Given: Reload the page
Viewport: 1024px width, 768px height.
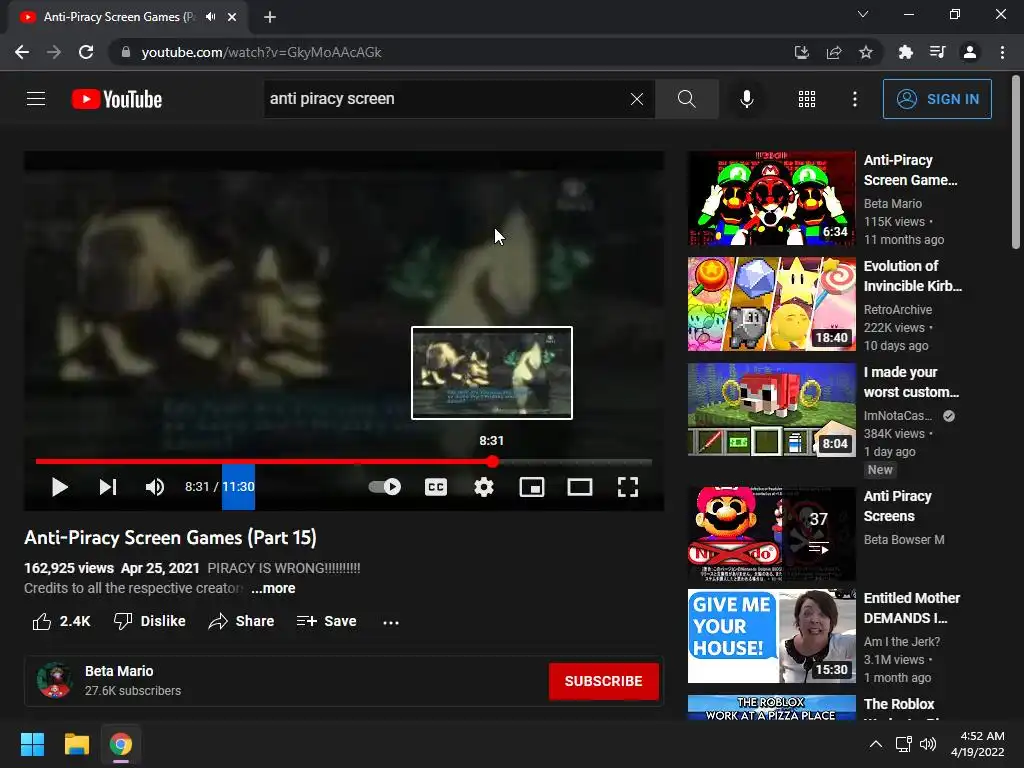Looking at the screenshot, I should [86, 52].
